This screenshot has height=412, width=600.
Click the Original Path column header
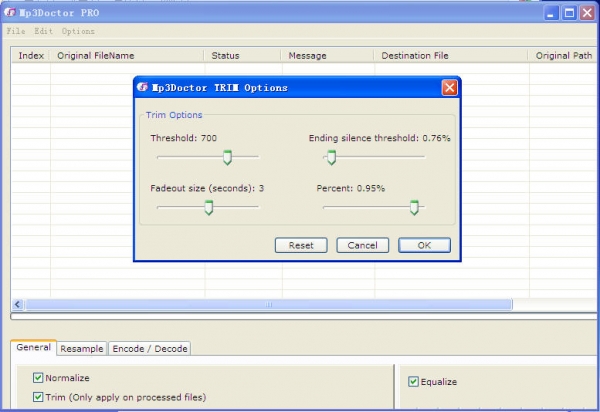pyautogui.click(x=563, y=55)
